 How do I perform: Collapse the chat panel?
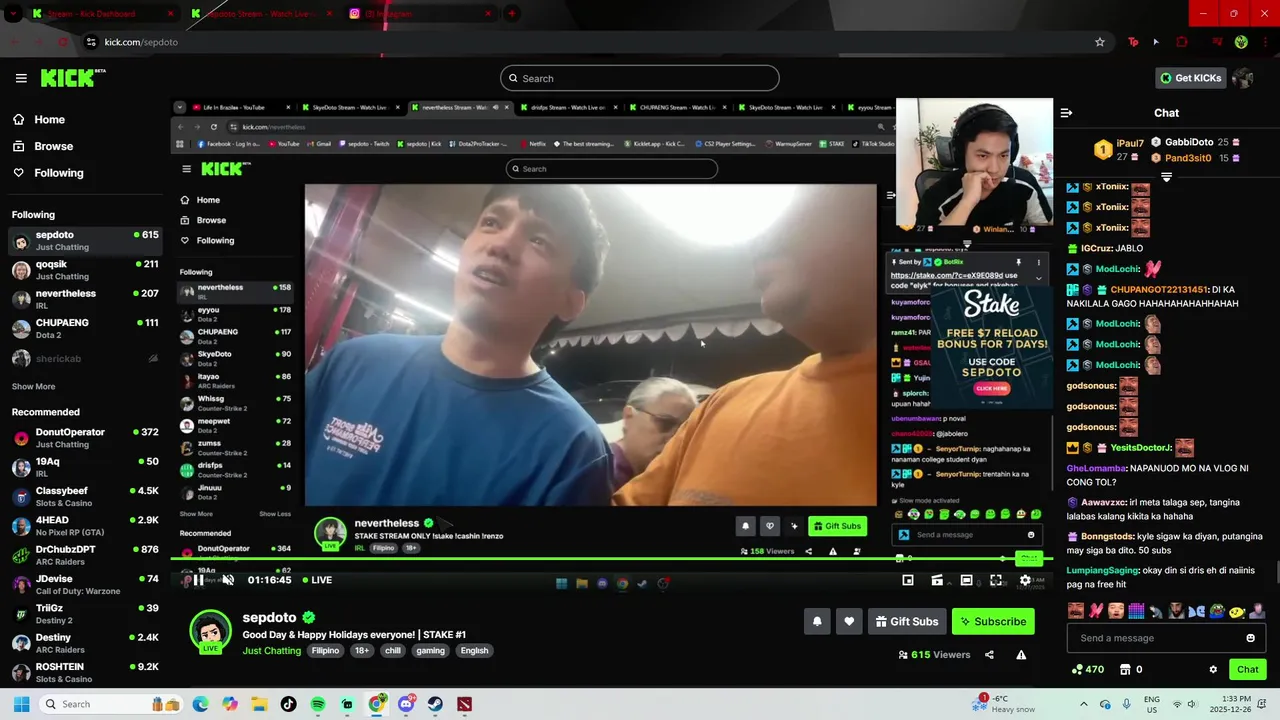coord(1066,113)
